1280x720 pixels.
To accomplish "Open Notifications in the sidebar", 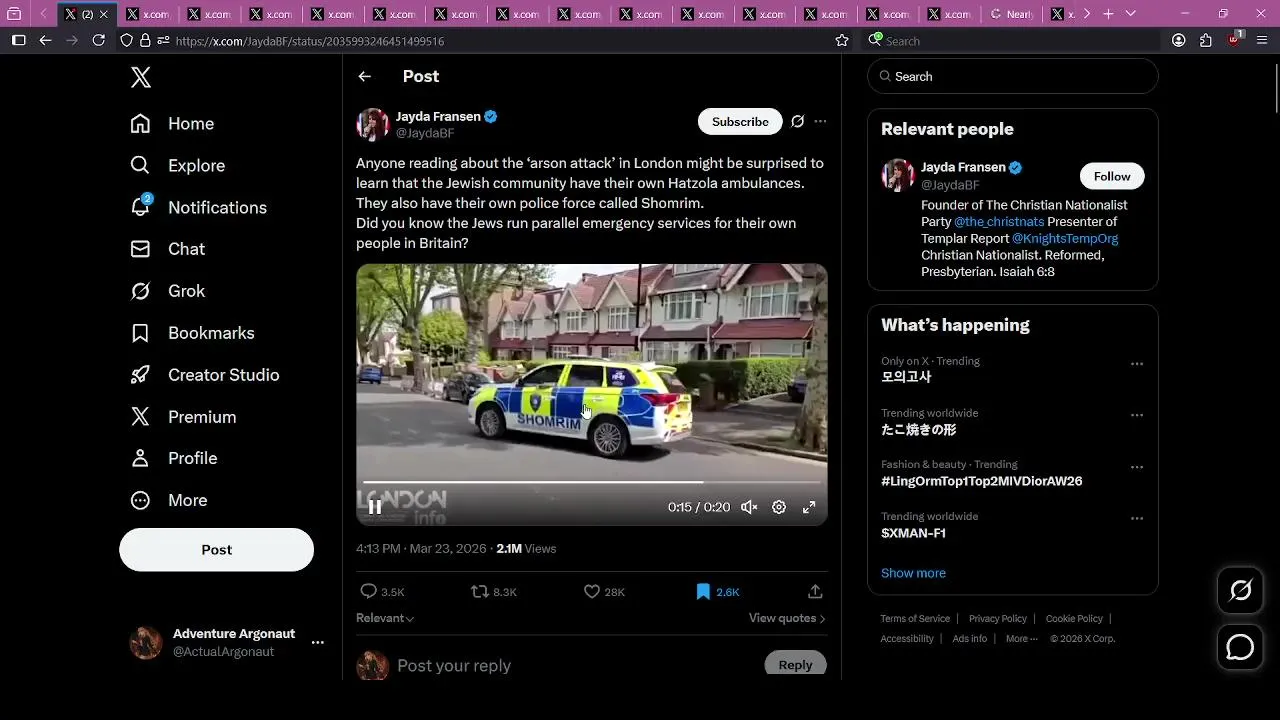I will [198, 207].
